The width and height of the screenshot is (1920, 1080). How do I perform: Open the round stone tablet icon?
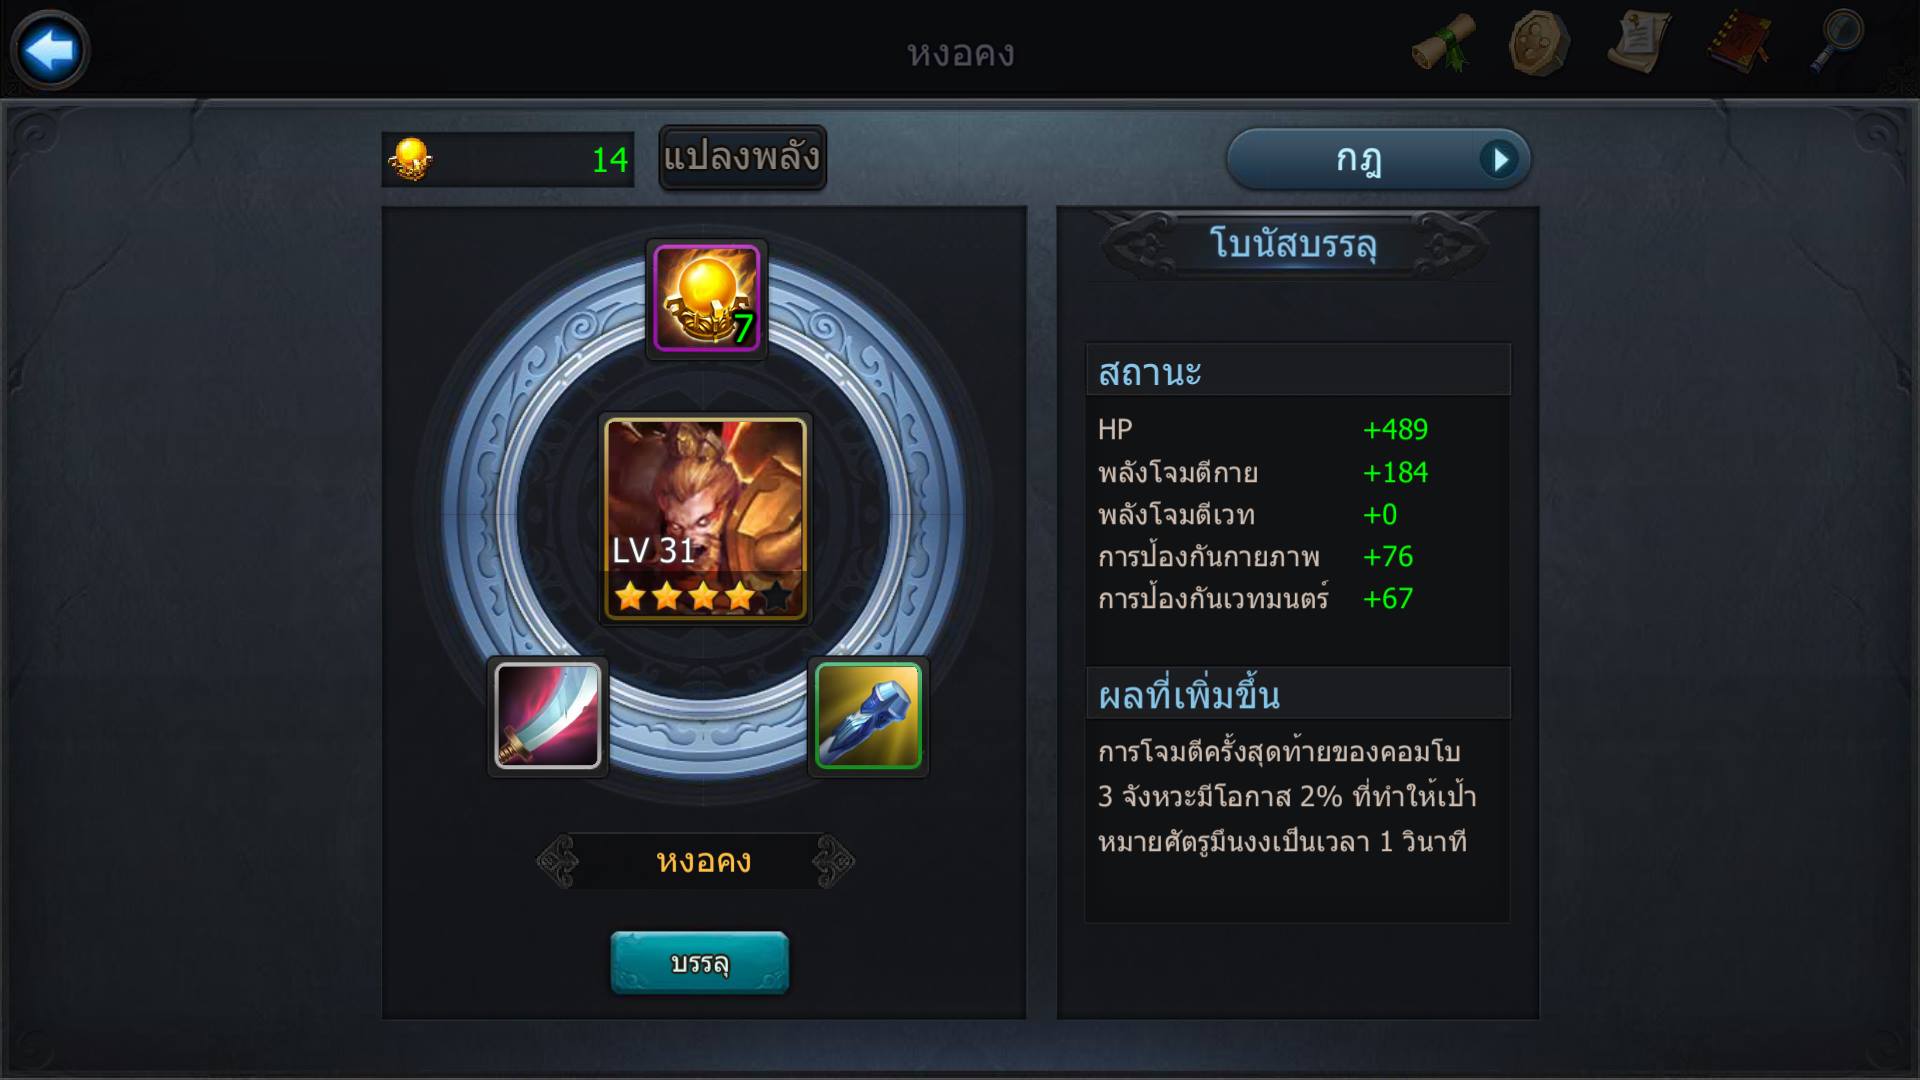(x=1539, y=44)
